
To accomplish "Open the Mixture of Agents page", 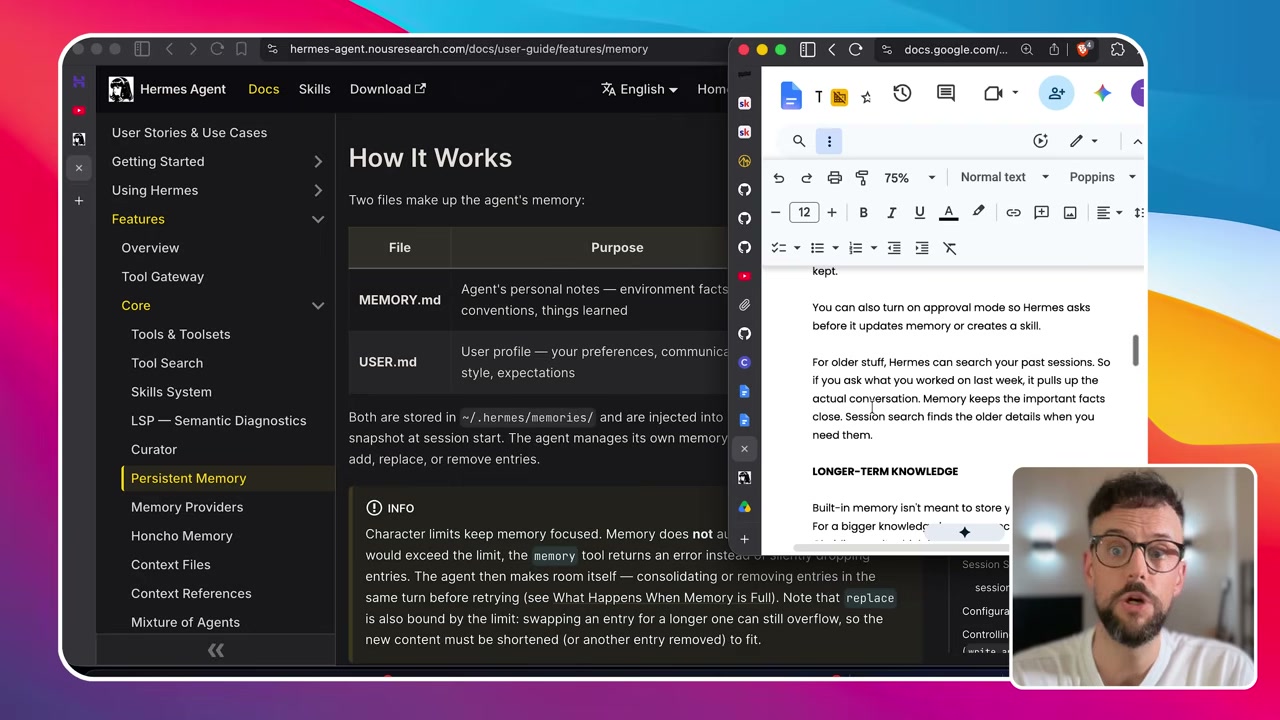I will pos(185,622).
